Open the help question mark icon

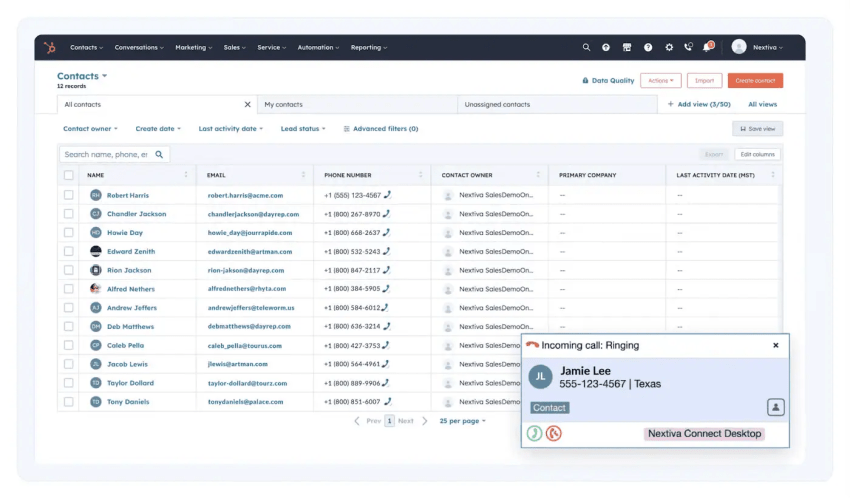coord(648,48)
